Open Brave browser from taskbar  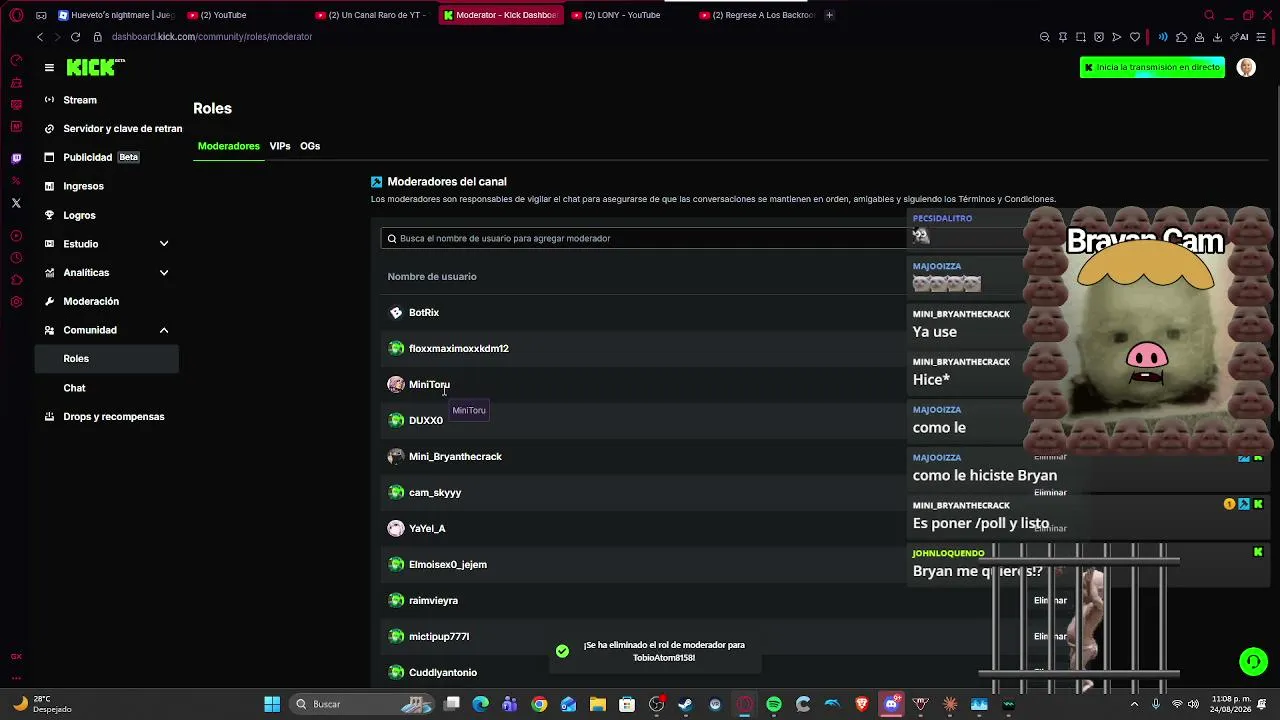[x=862, y=704]
